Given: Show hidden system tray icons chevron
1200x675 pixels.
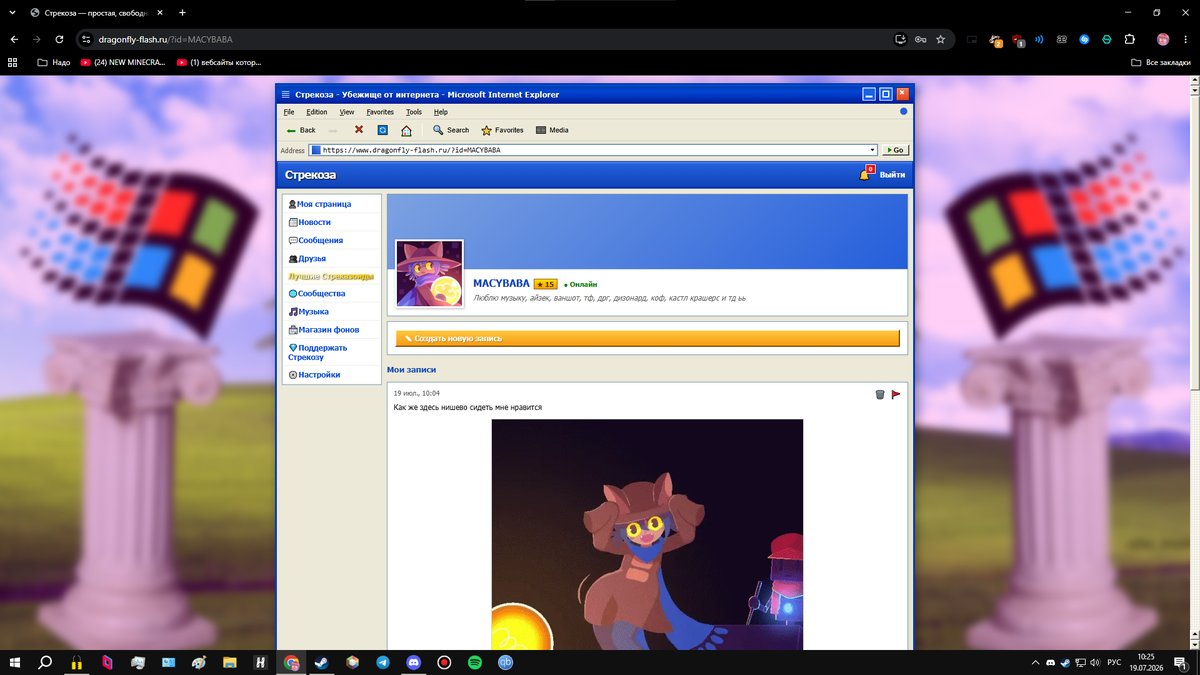Looking at the screenshot, I should click(x=1035, y=663).
